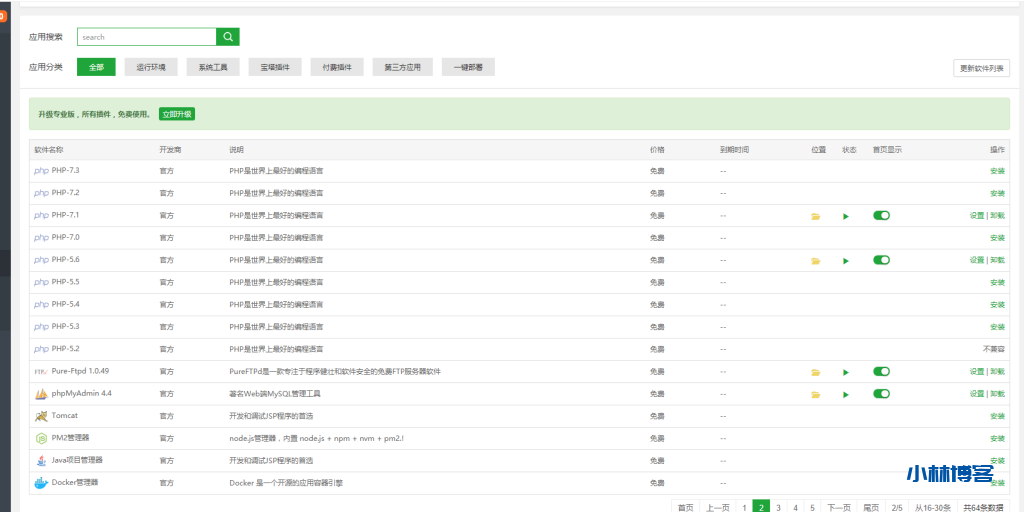1024x512 pixels.
Task: Select the 系统工具 category tab
Action: (213, 67)
